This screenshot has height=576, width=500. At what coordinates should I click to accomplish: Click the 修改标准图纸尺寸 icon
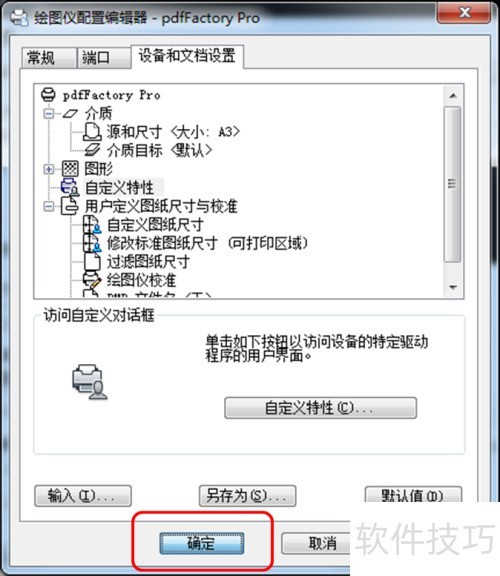91,243
